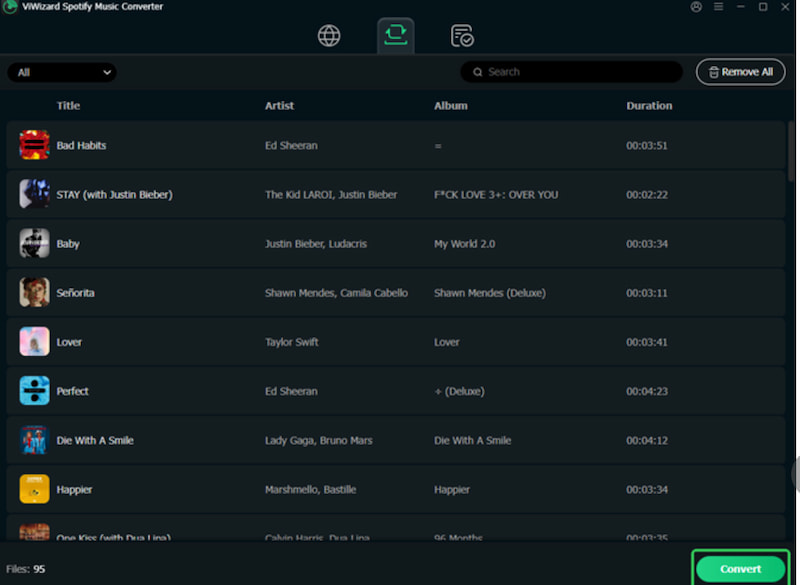Click the Remove All button
800x585 pixels.
pos(740,72)
